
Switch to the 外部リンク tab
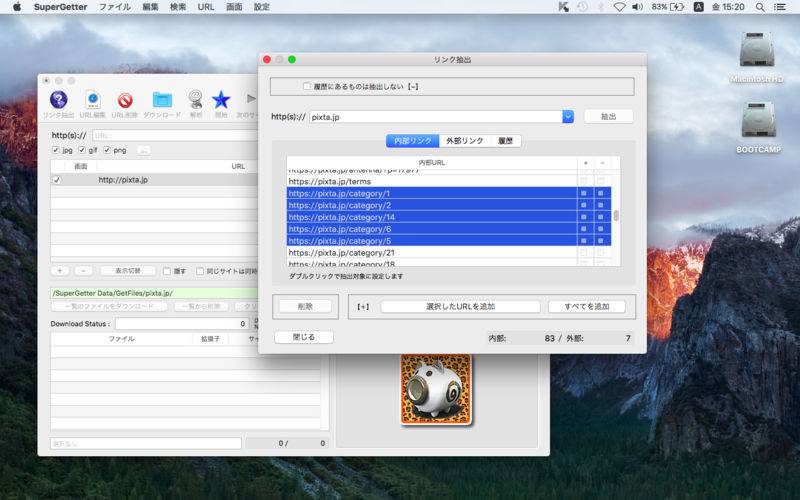click(x=465, y=141)
